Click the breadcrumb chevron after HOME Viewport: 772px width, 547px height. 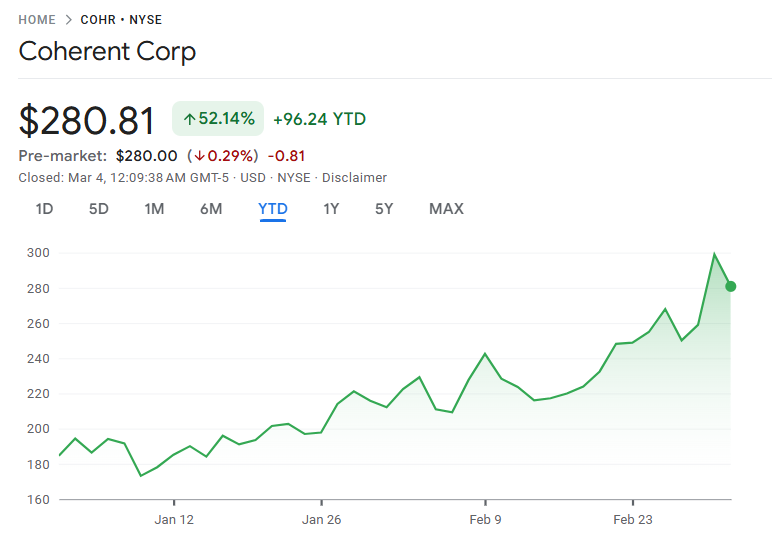point(68,20)
